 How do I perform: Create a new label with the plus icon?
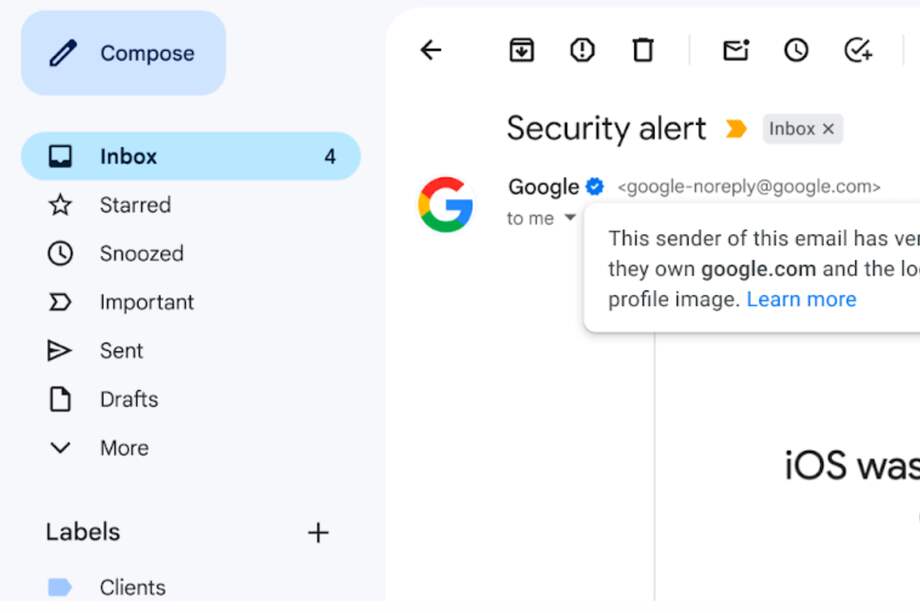pos(318,532)
